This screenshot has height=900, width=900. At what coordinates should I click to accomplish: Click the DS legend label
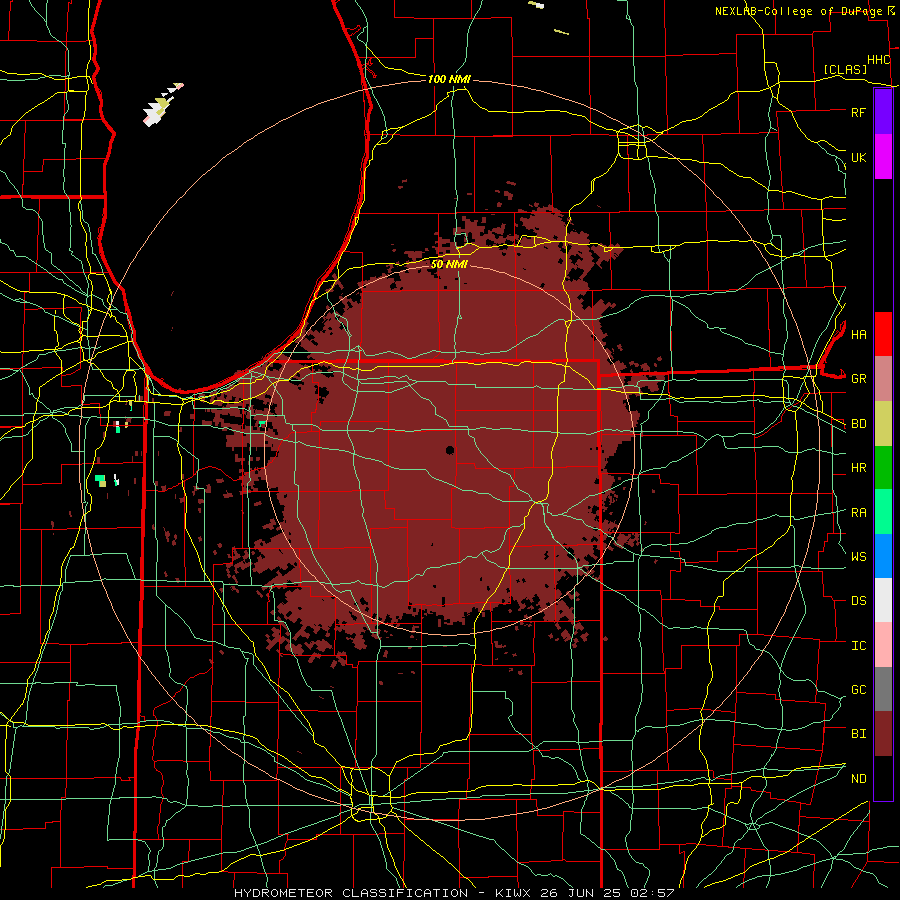858,601
